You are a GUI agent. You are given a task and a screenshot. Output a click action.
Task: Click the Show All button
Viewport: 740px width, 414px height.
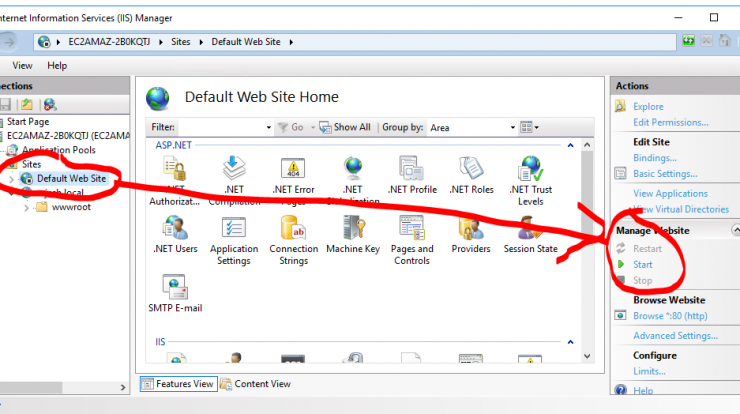tap(345, 127)
